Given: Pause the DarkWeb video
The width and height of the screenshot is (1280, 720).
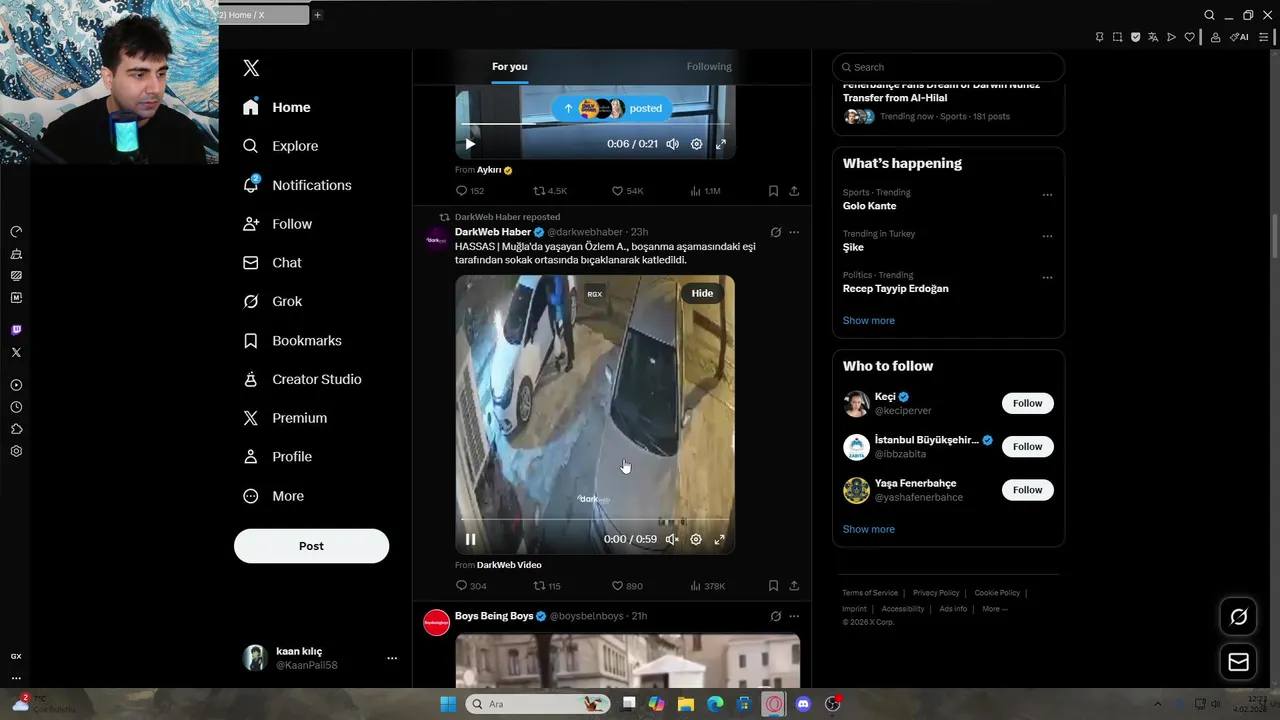Looking at the screenshot, I should [x=470, y=539].
